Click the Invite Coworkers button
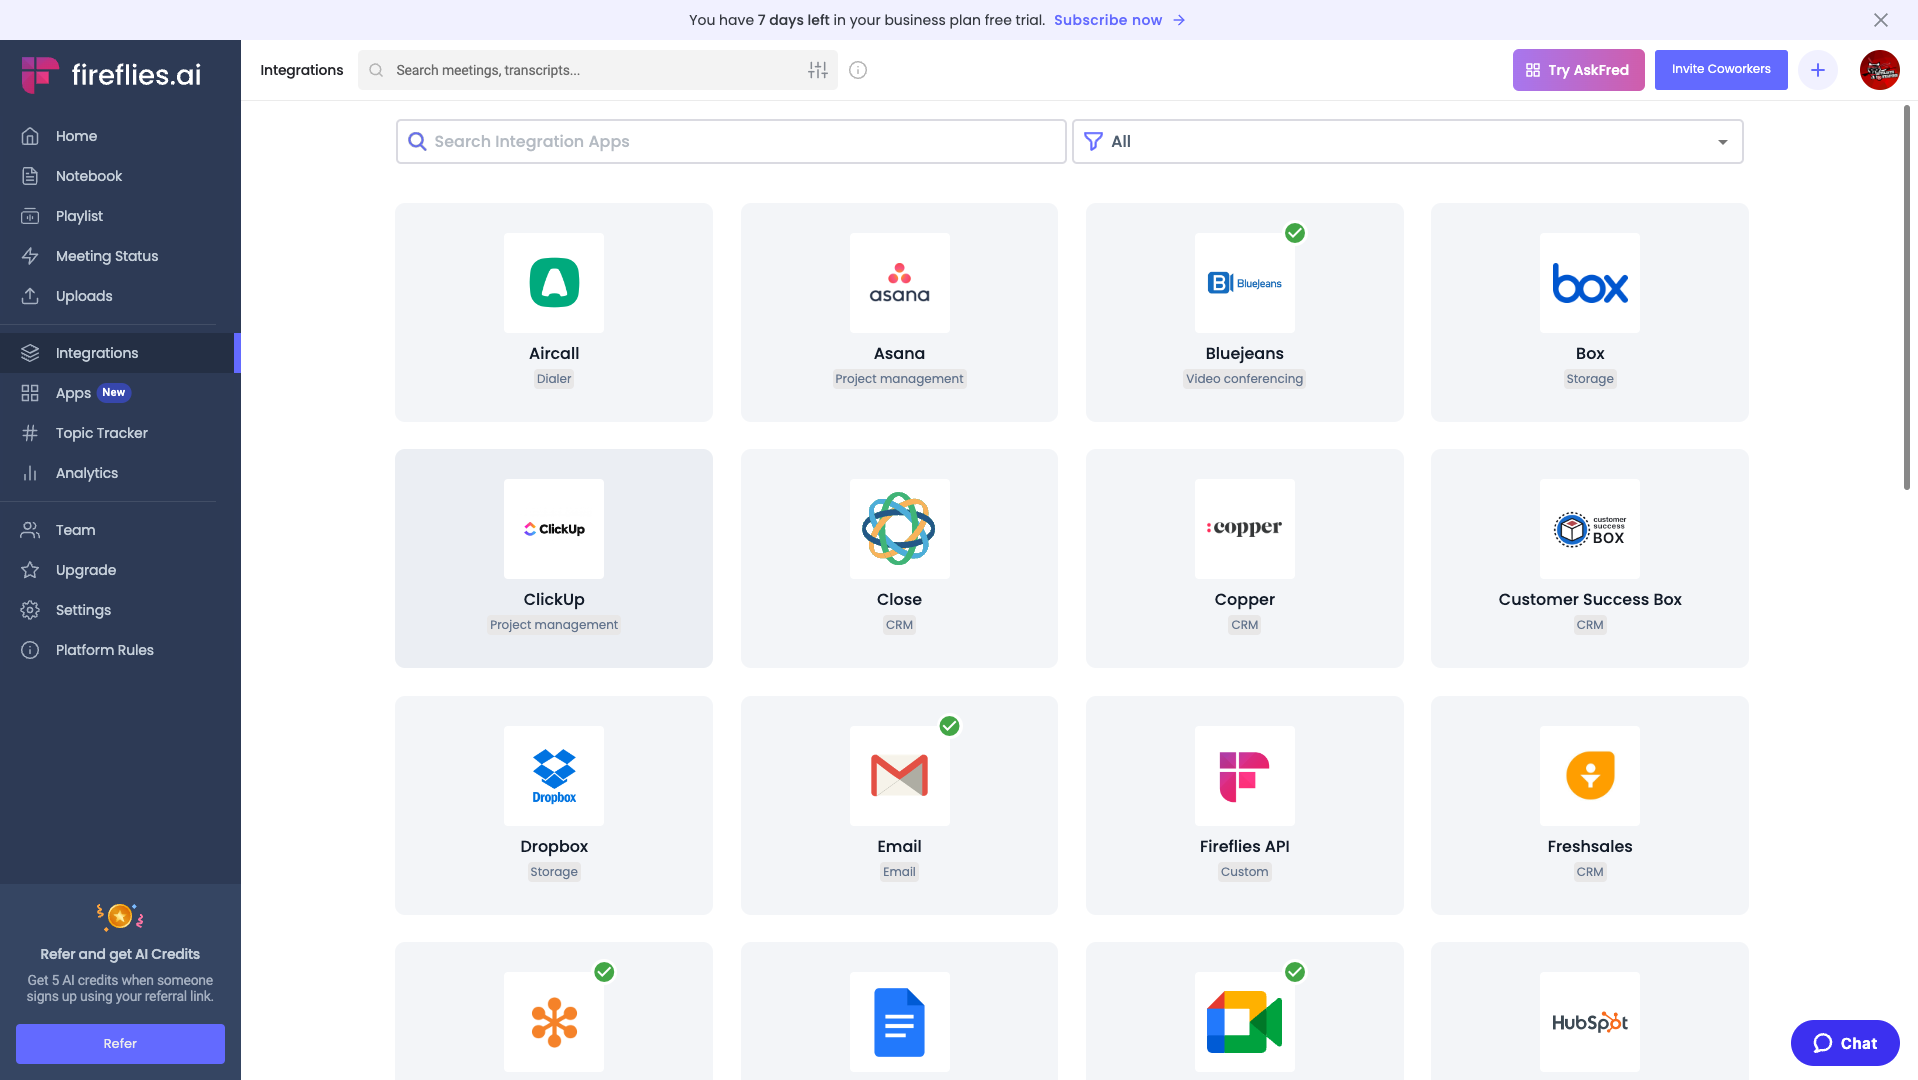 [x=1720, y=69]
